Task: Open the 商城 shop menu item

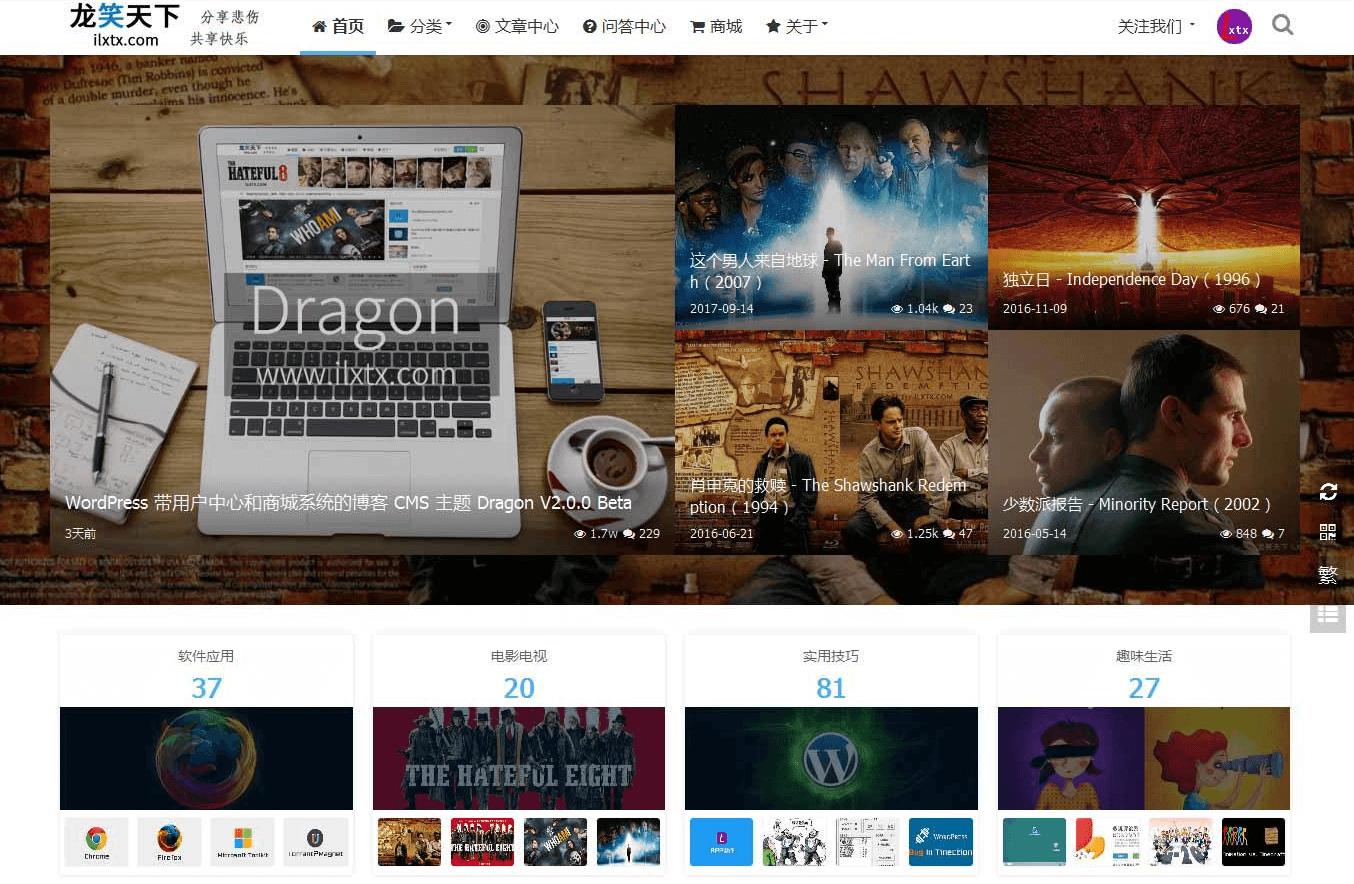Action: click(x=716, y=27)
